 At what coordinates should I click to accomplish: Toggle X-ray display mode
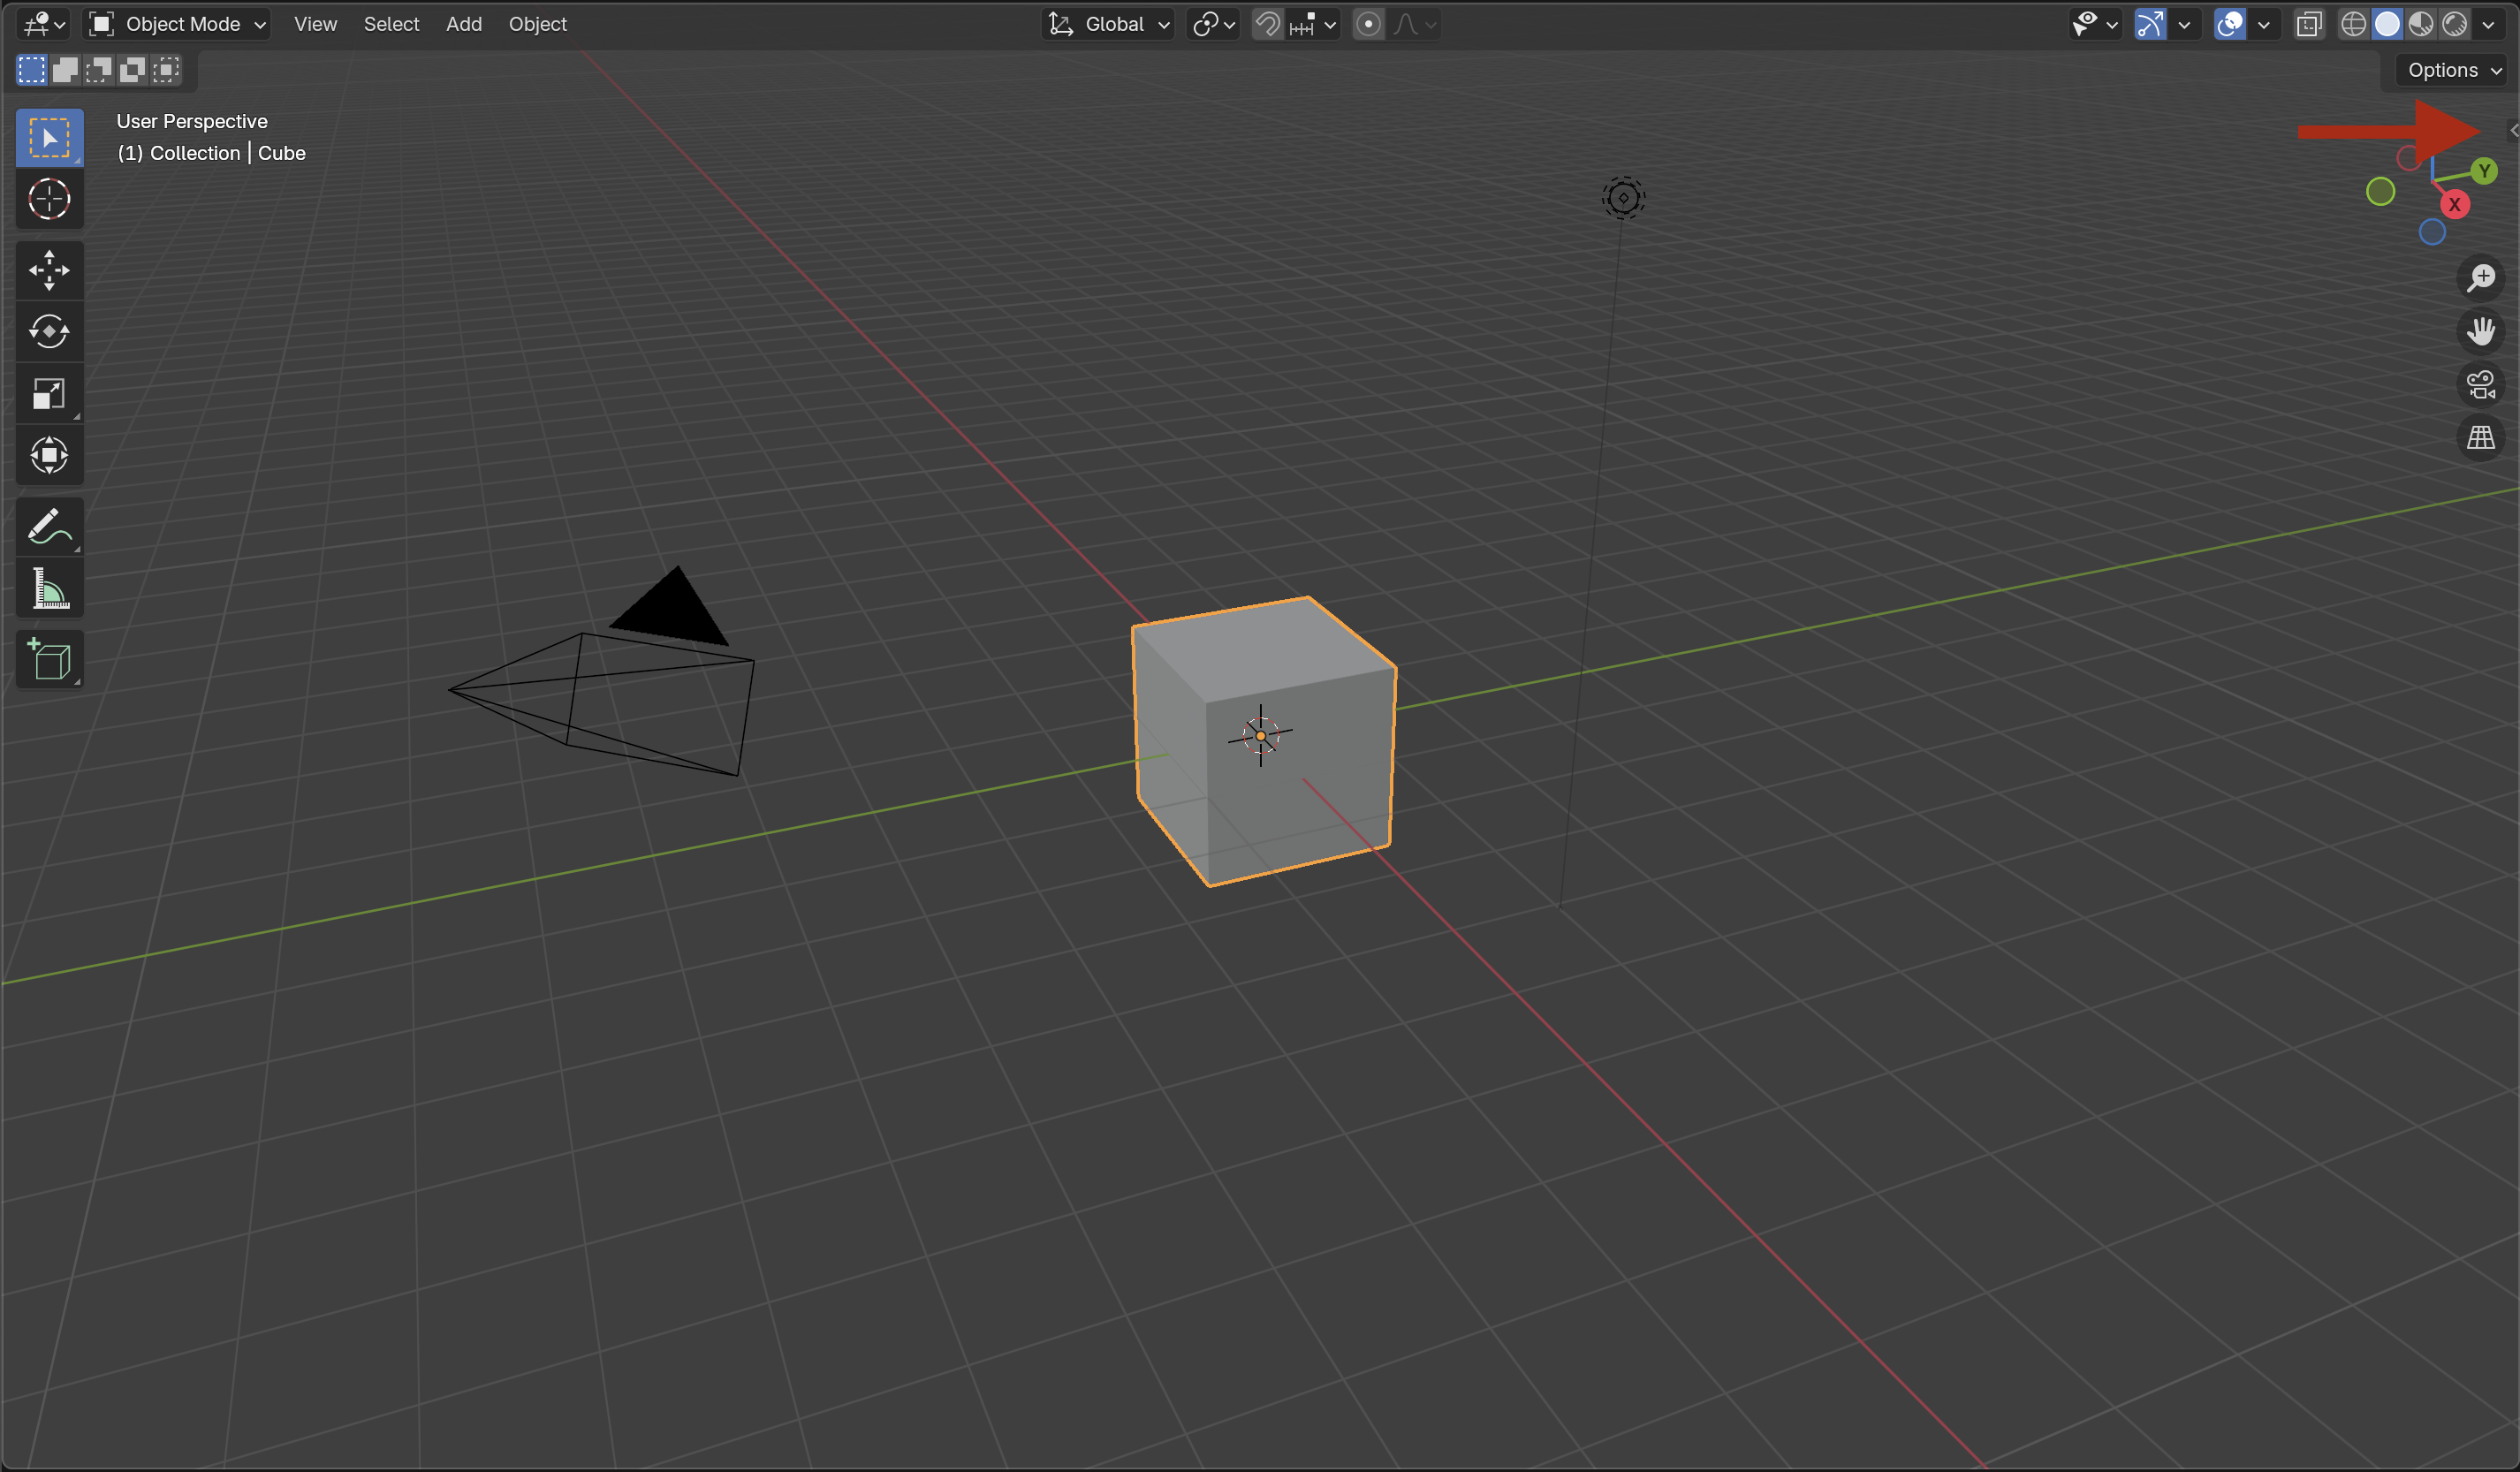(2308, 24)
